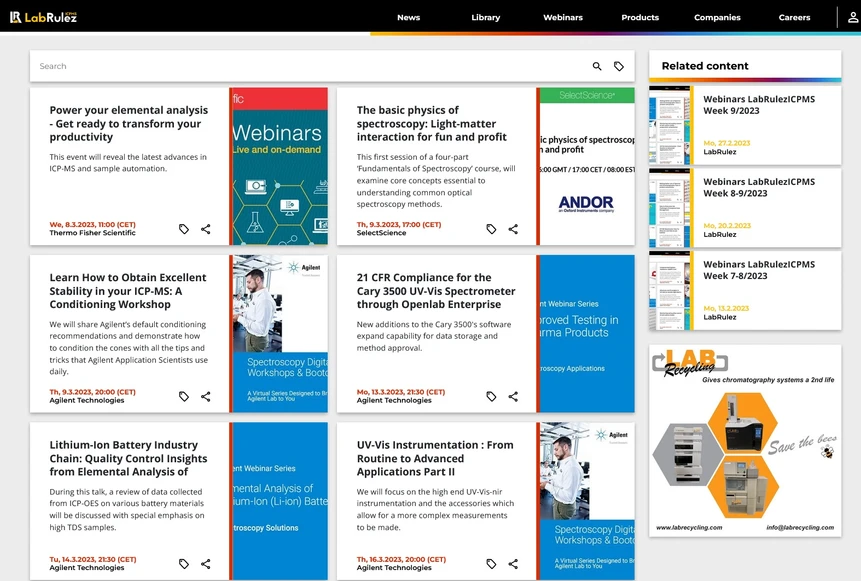Viewport: 861px width, 581px height.
Task: Click the Week 8-9/2023 related content thumbnail
Action: 670,208
